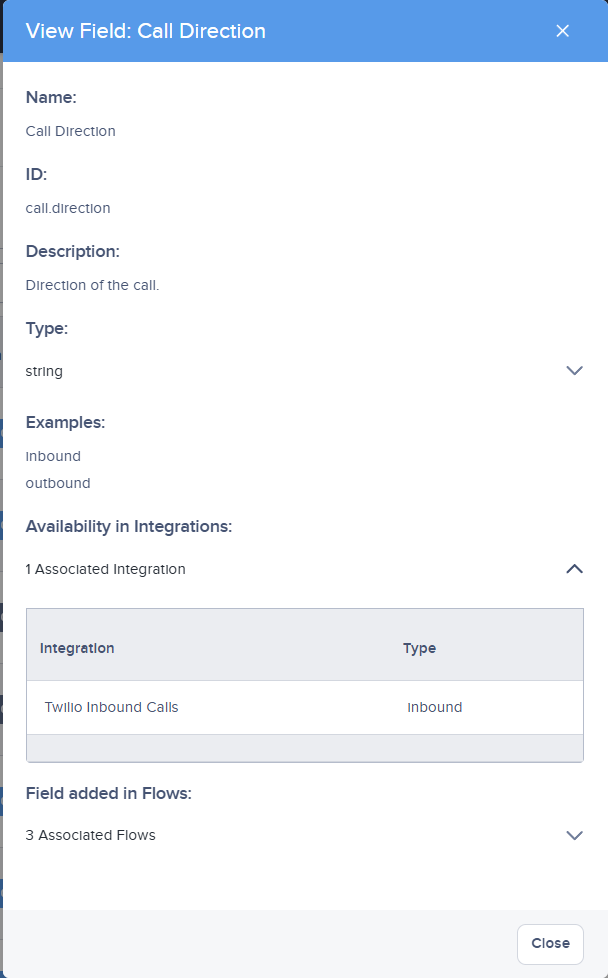Image resolution: width=608 pixels, height=978 pixels.
Task: Select the Twilio Inbound Calls row
Action: pyautogui.click(x=305, y=707)
